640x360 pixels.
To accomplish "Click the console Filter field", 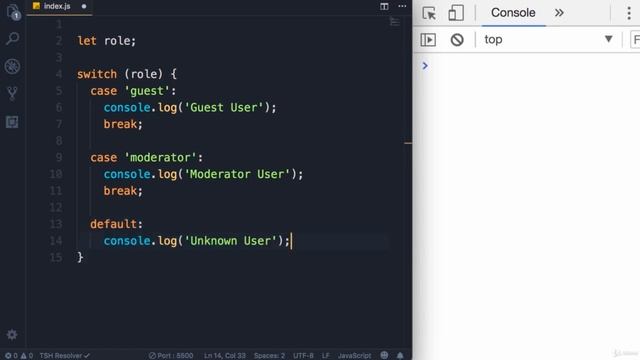I will click(x=635, y=40).
